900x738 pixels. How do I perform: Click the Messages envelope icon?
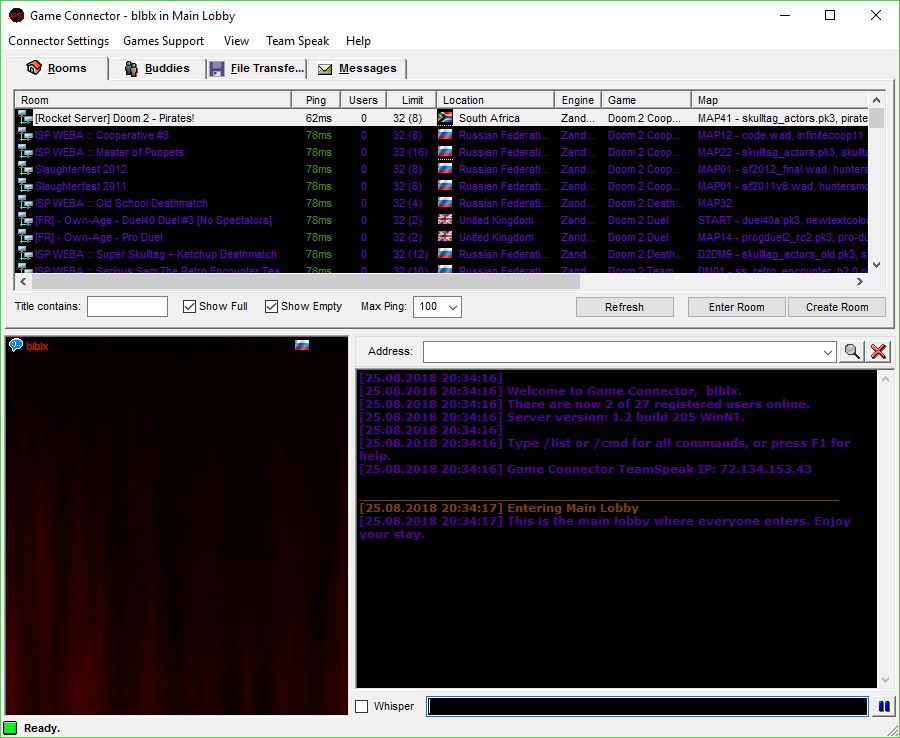point(325,69)
